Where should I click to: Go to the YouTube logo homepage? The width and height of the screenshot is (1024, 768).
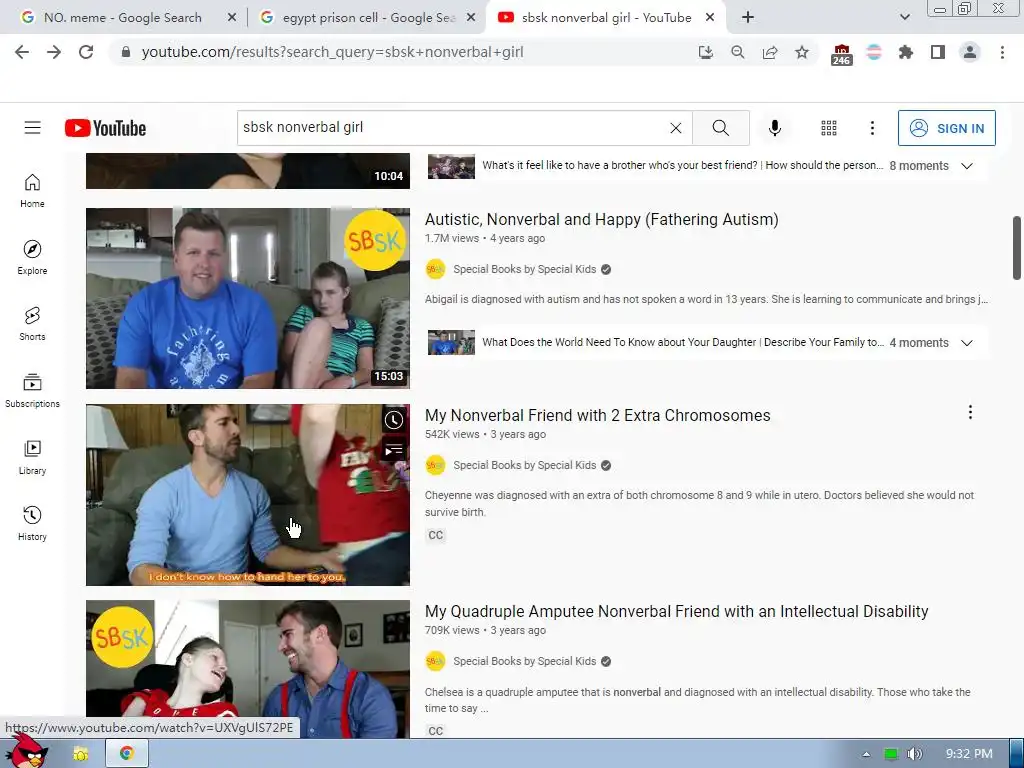[x=105, y=128]
